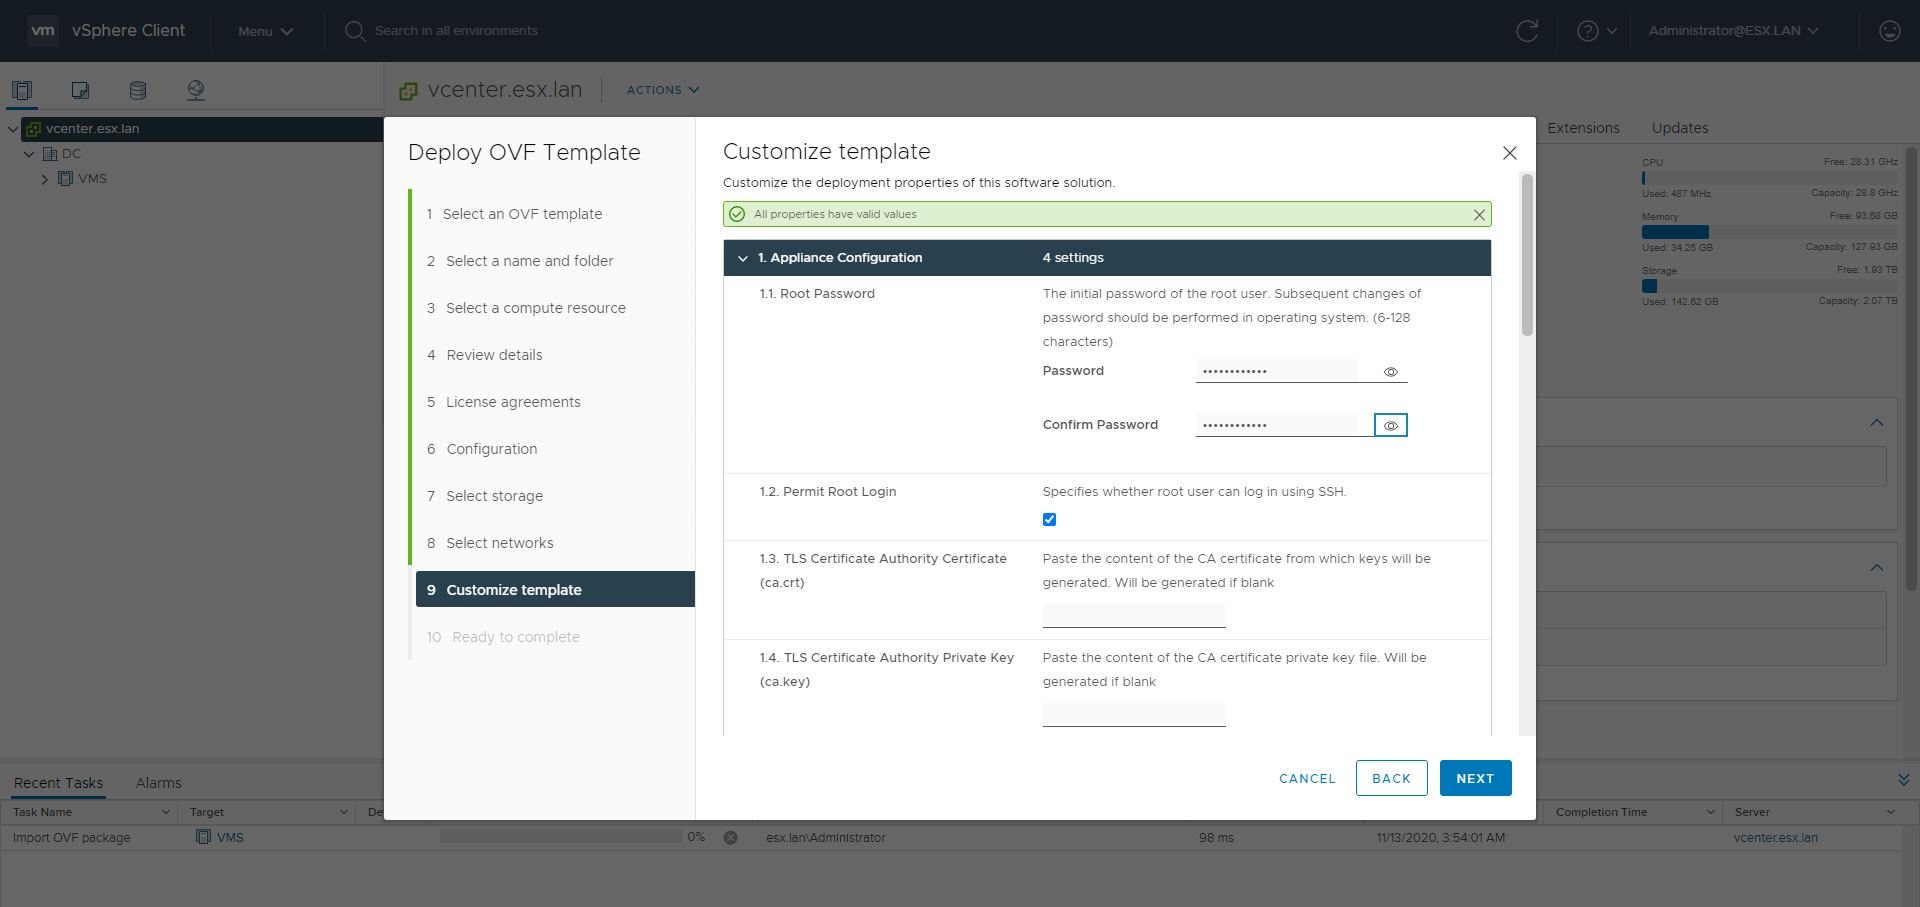This screenshot has height=907, width=1920.
Task: Switch to the Alarms tab
Action: click(x=158, y=783)
